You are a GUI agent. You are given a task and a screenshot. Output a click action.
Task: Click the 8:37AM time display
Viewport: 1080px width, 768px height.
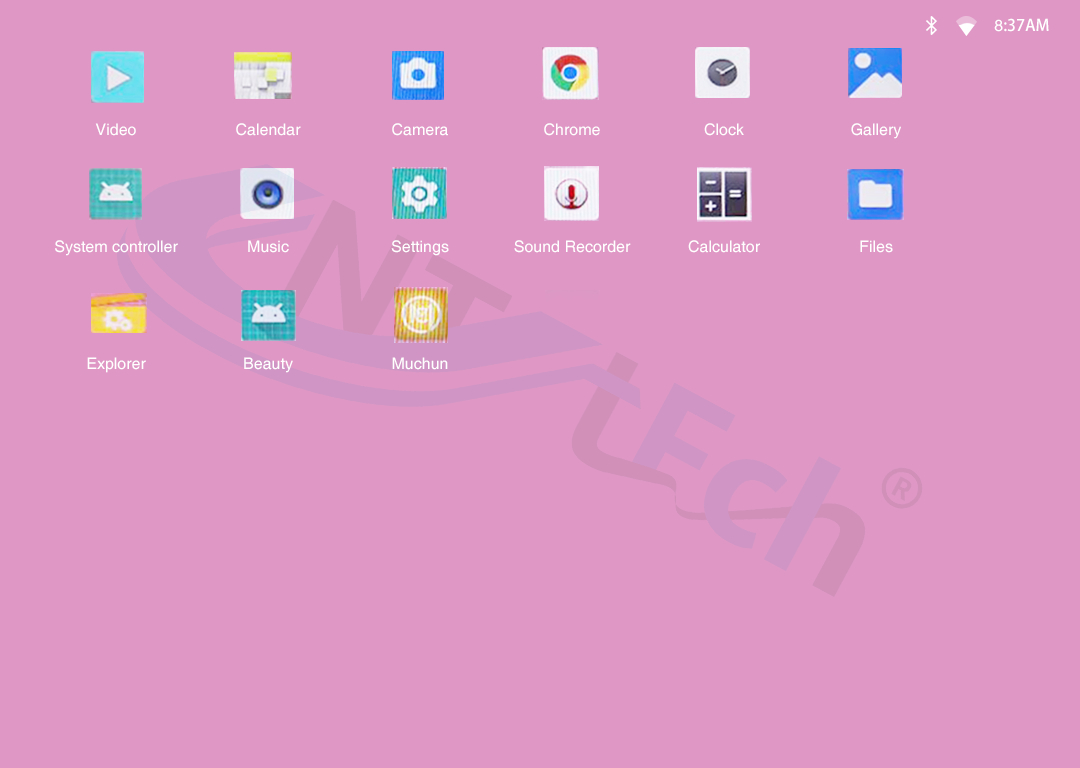pos(1021,26)
